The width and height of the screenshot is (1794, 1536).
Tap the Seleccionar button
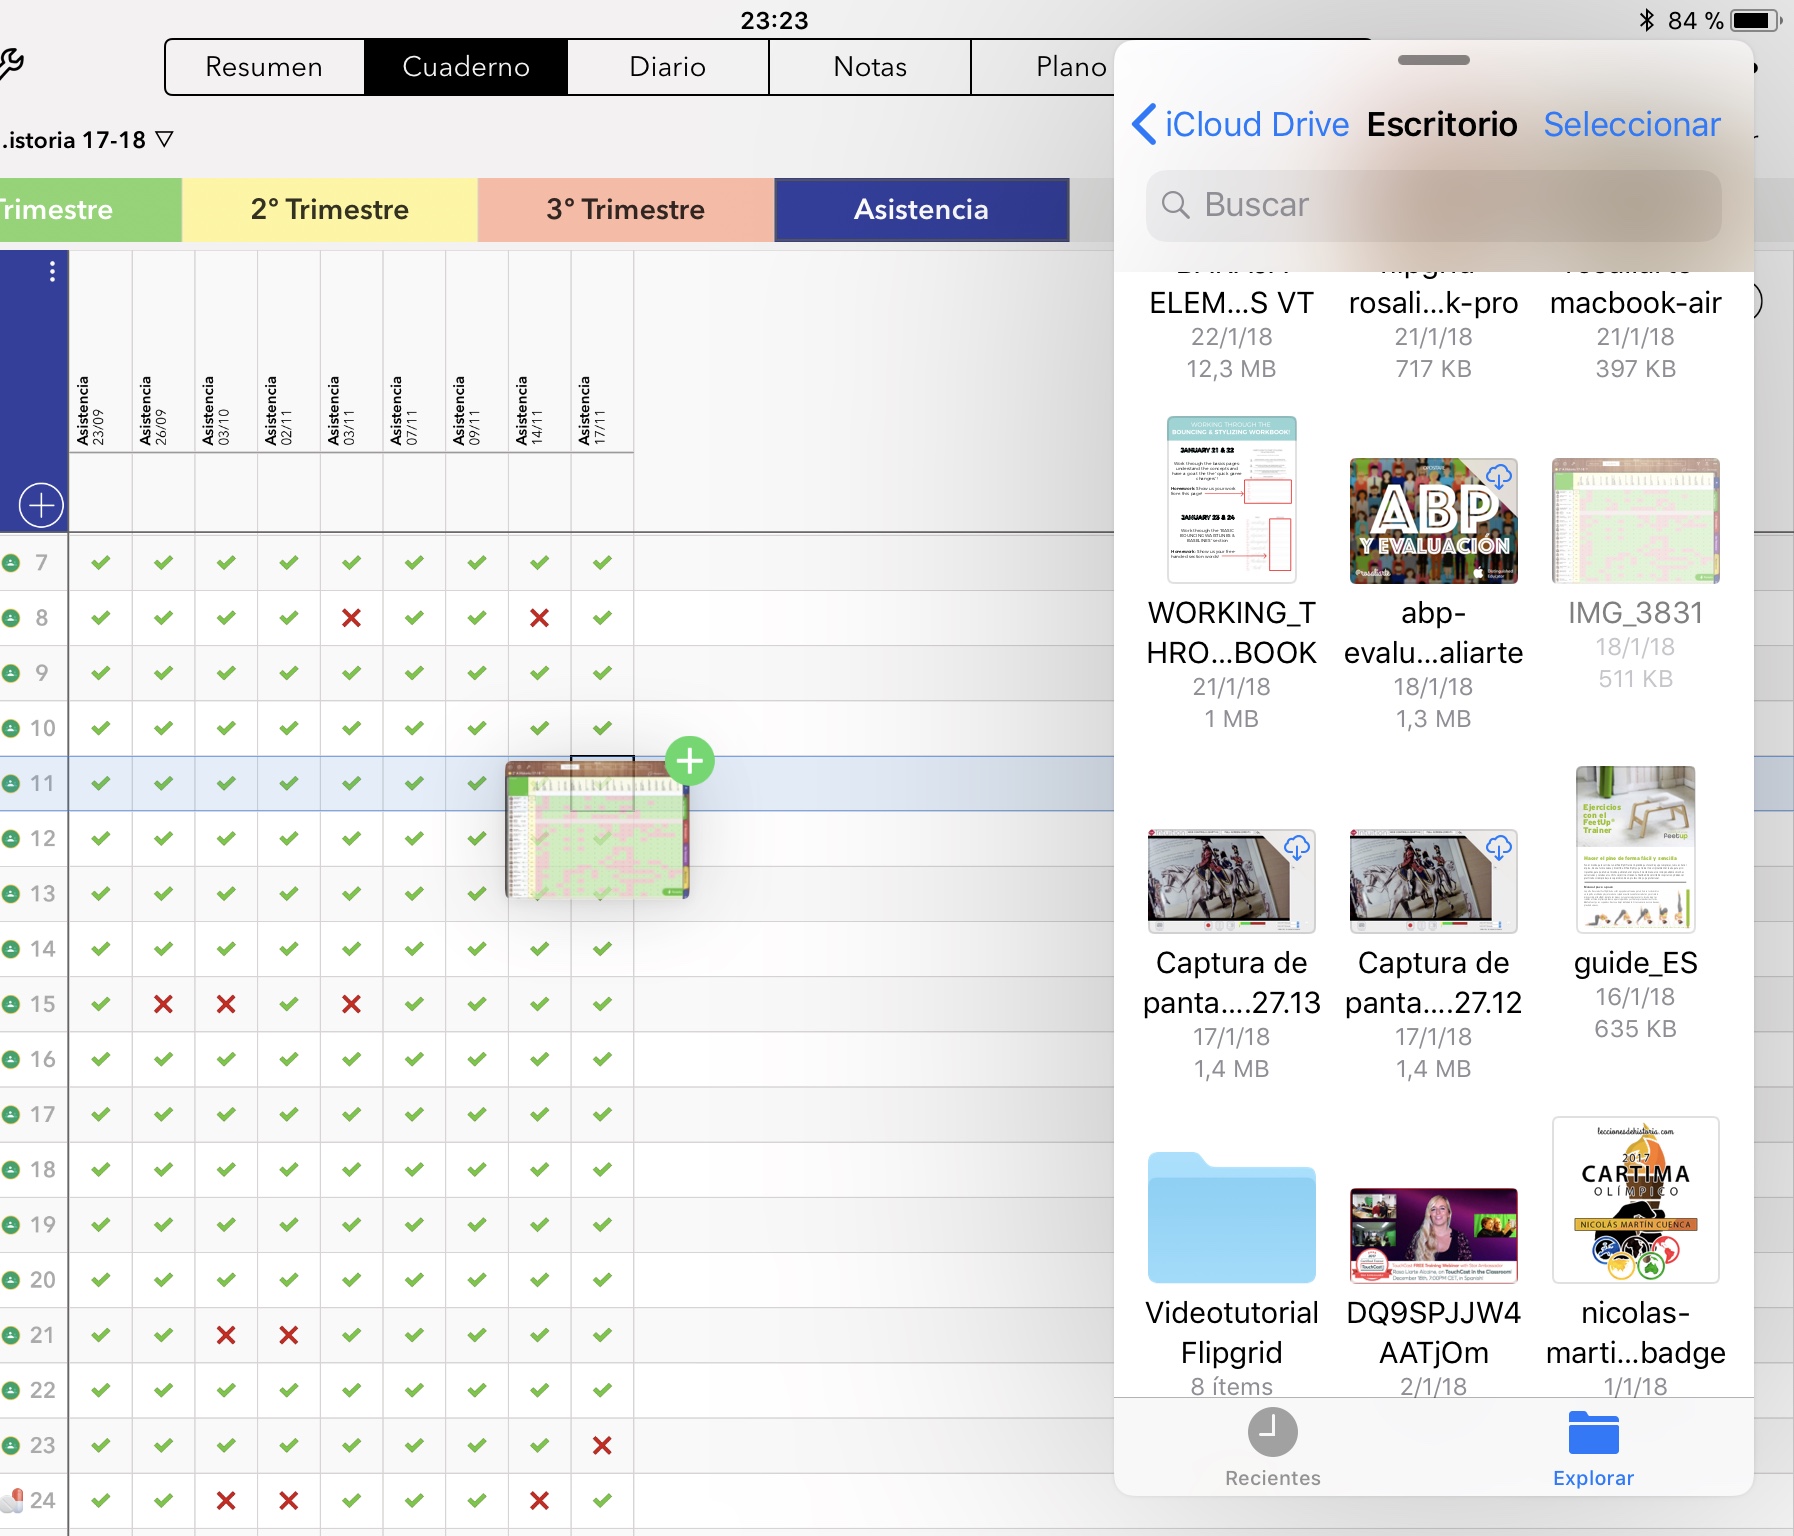(1631, 124)
